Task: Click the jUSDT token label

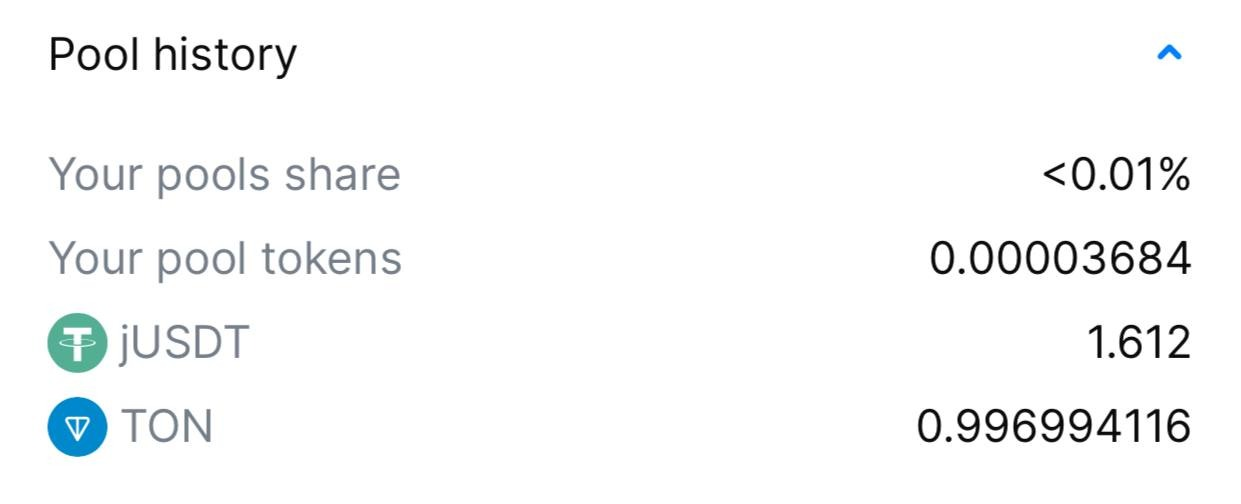Action: tap(183, 343)
